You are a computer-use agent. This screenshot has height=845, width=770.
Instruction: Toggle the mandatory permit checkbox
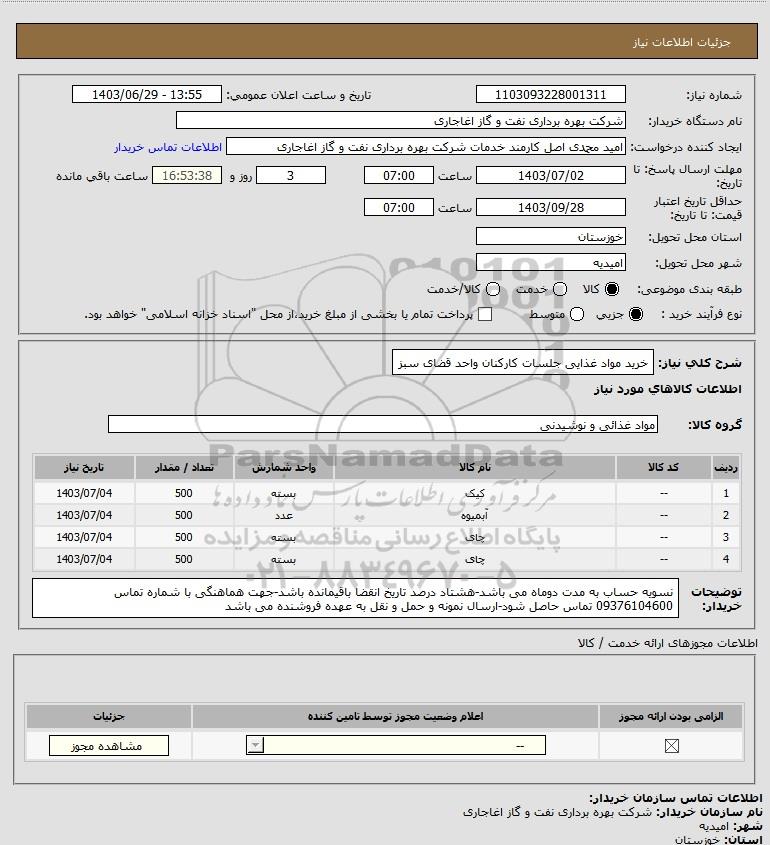[x=671, y=746]
